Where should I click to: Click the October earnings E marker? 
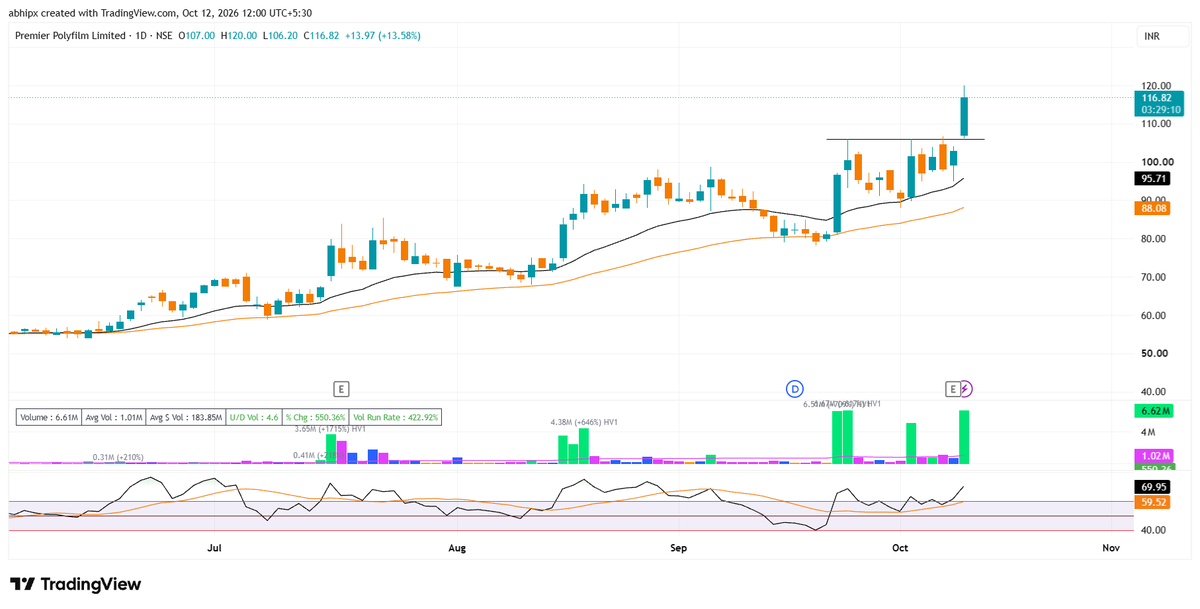click(x=953, y=388)
